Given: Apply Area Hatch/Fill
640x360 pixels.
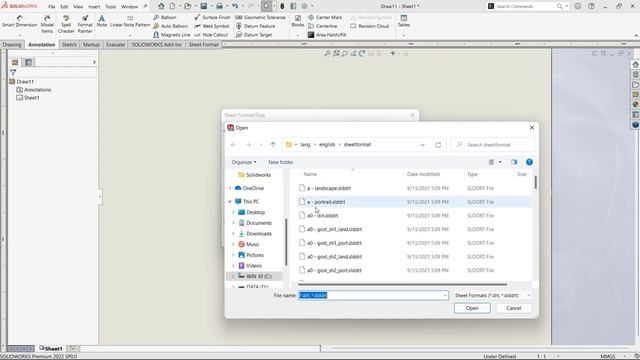Looking at the screenshot, I should click(x=327, y=35).
